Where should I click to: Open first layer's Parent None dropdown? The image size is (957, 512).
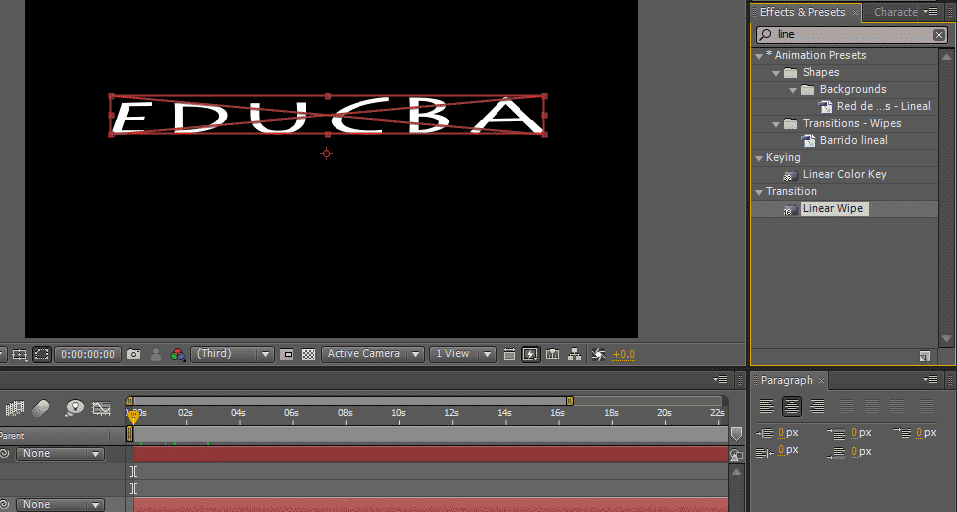[x=60, y=454]
